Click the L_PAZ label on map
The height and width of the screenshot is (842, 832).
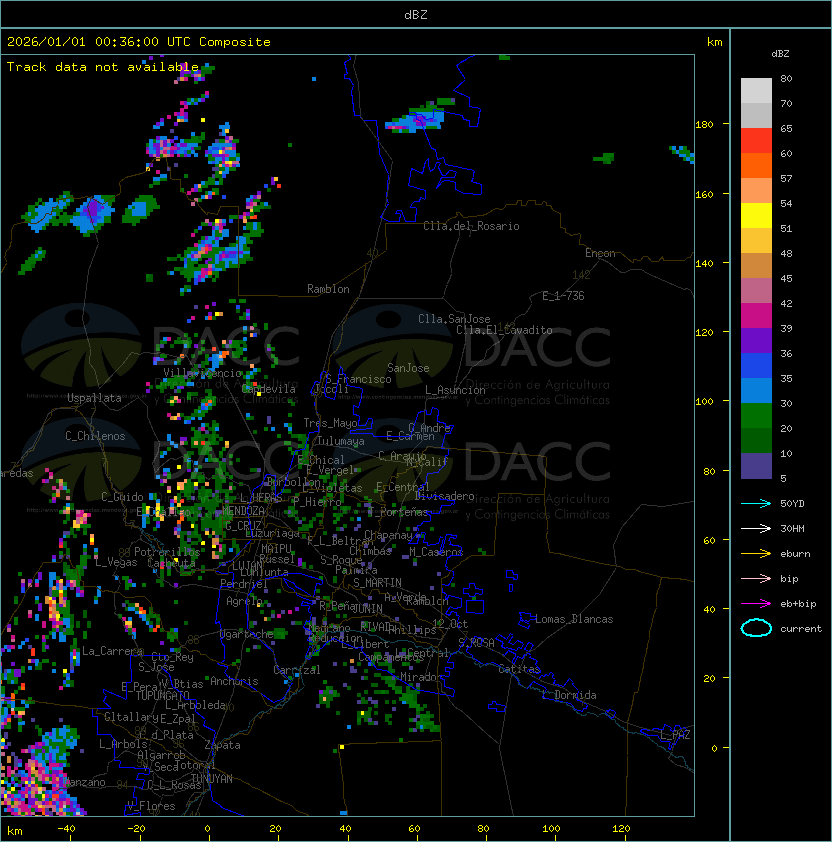coord(675,735)
